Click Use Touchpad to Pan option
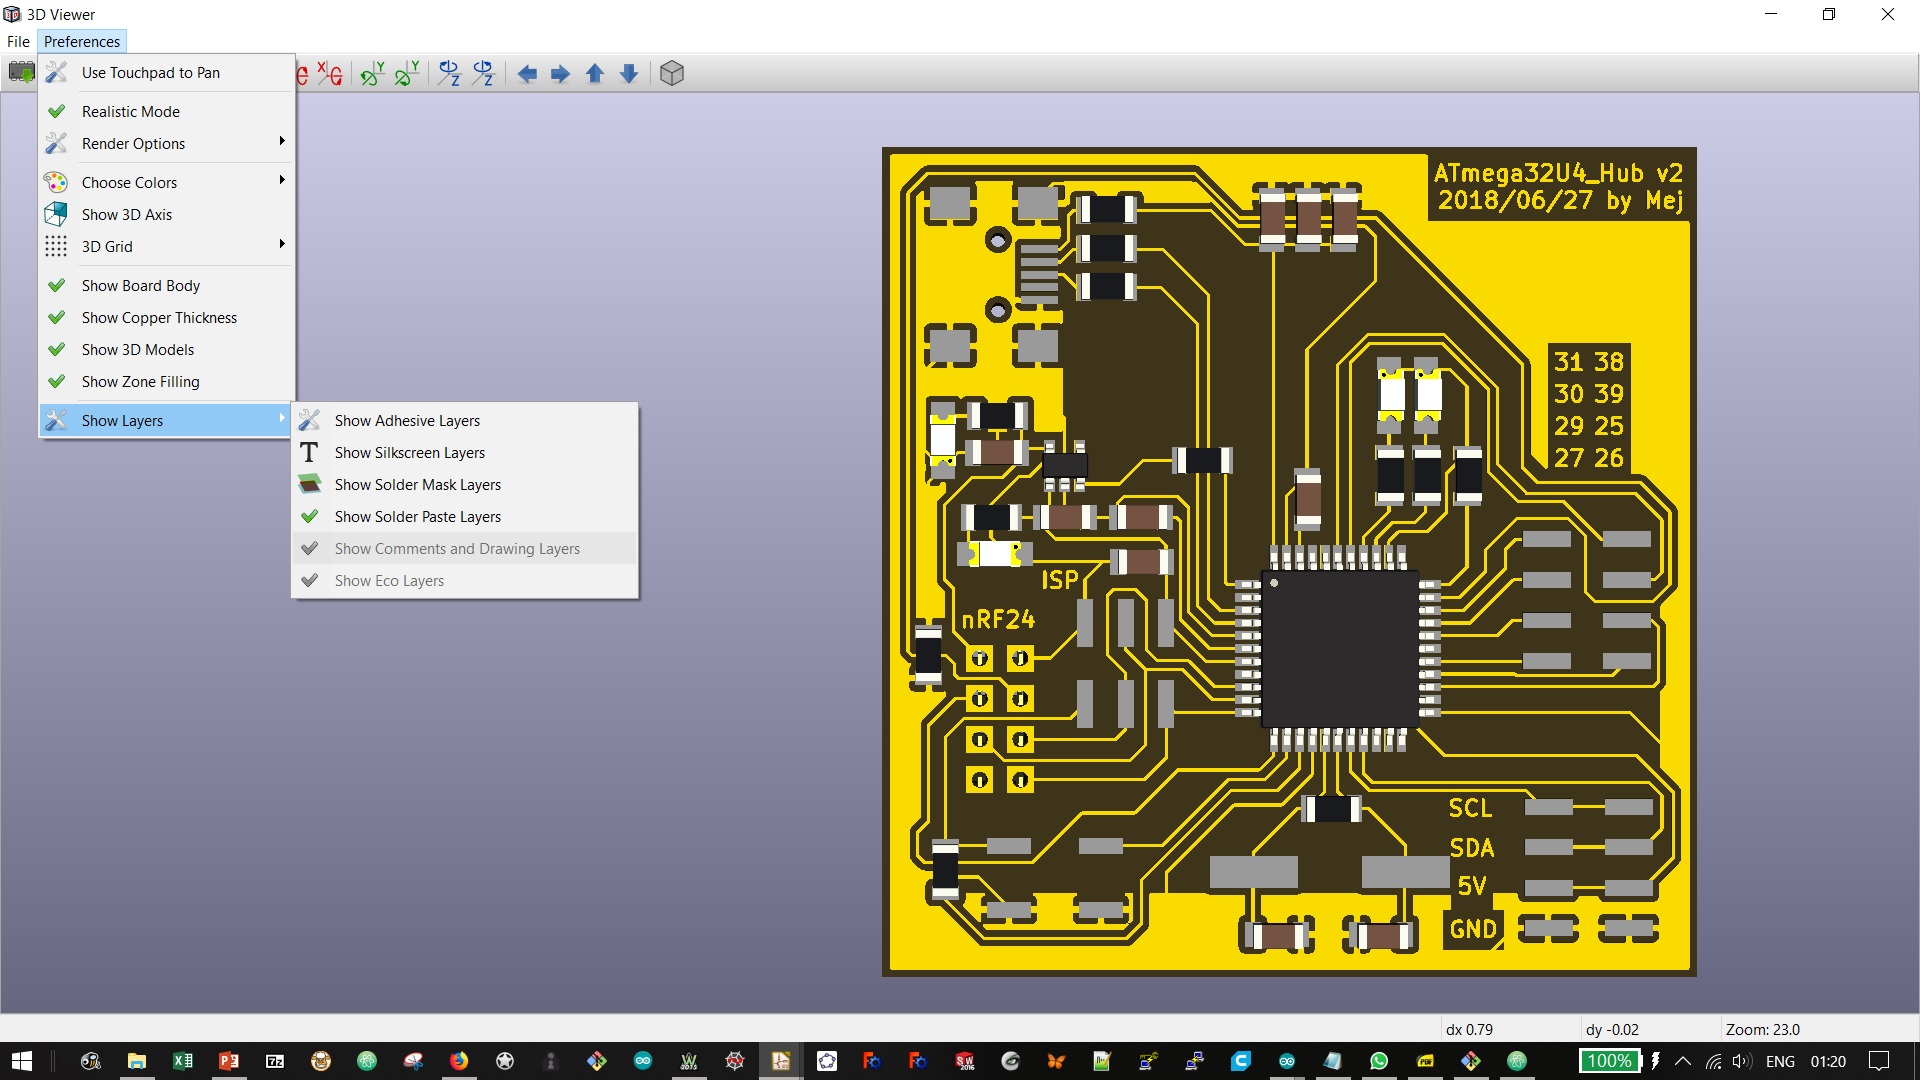Screen dimensions: 1920x1080 (x=150, y=72)
